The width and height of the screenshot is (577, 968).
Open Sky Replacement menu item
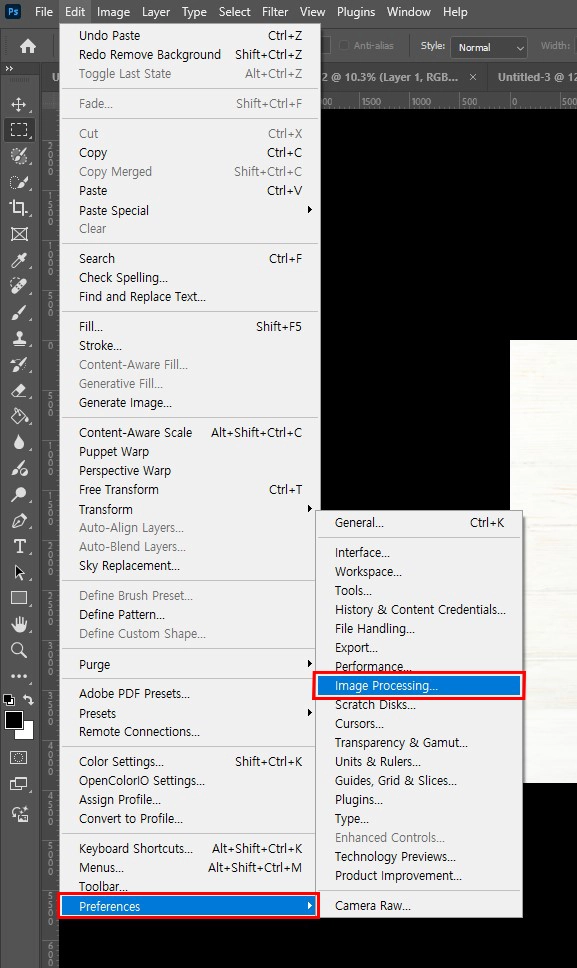pyautogui.click(x=190, y=565)
